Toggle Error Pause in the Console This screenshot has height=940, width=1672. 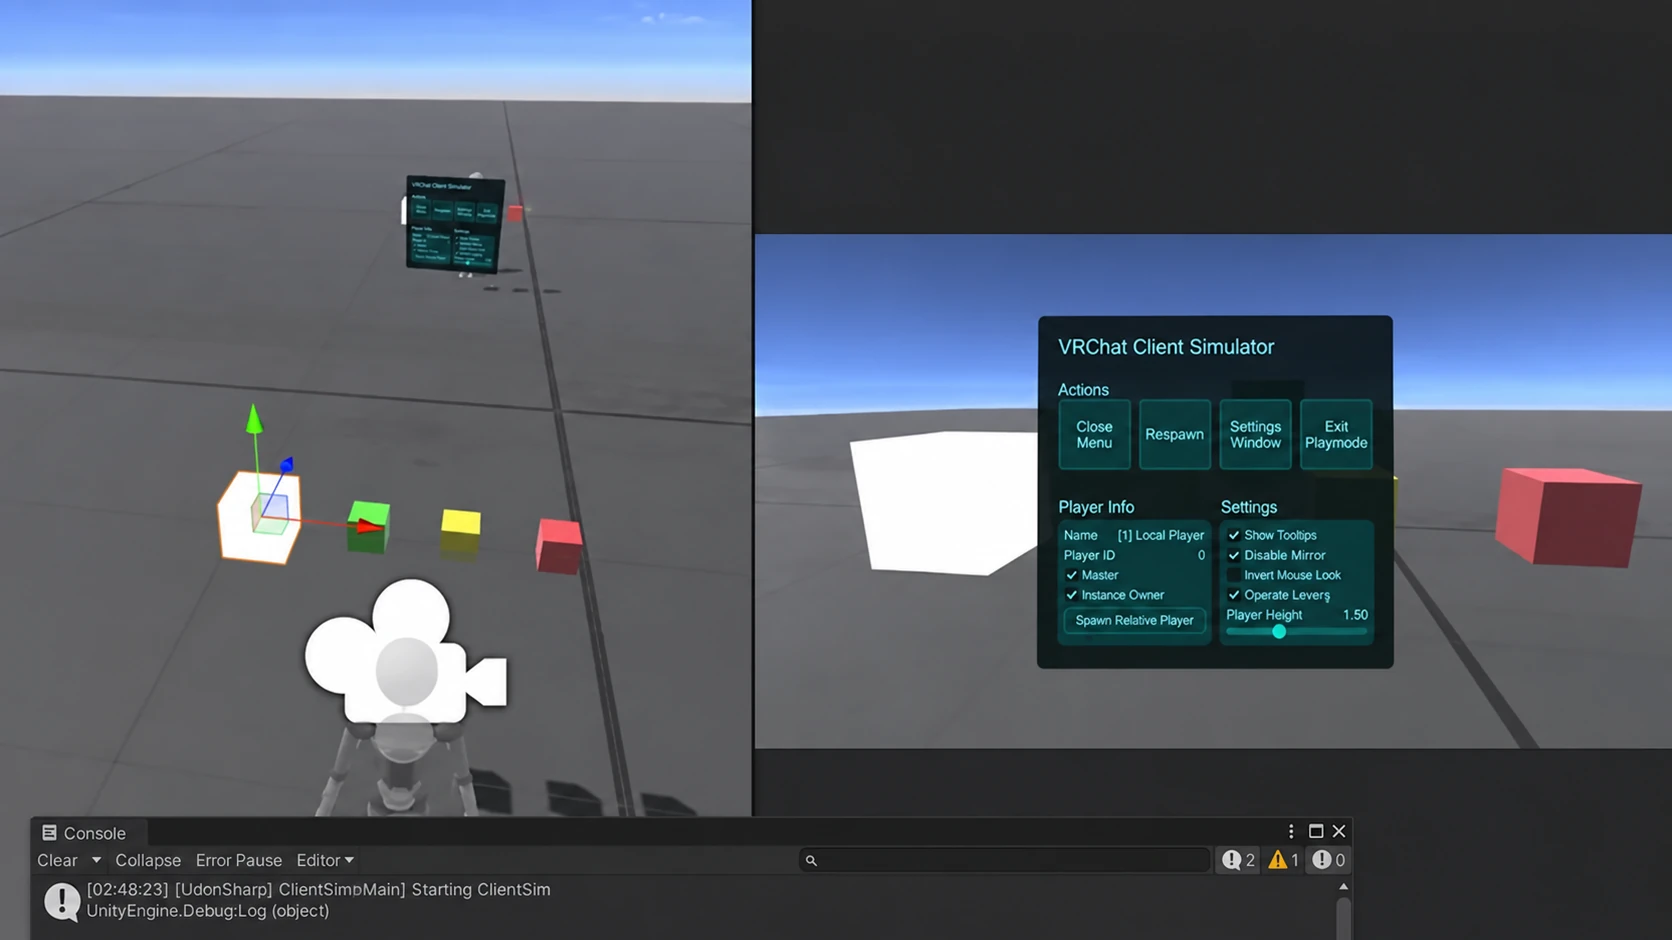click(x=239, y=860)
